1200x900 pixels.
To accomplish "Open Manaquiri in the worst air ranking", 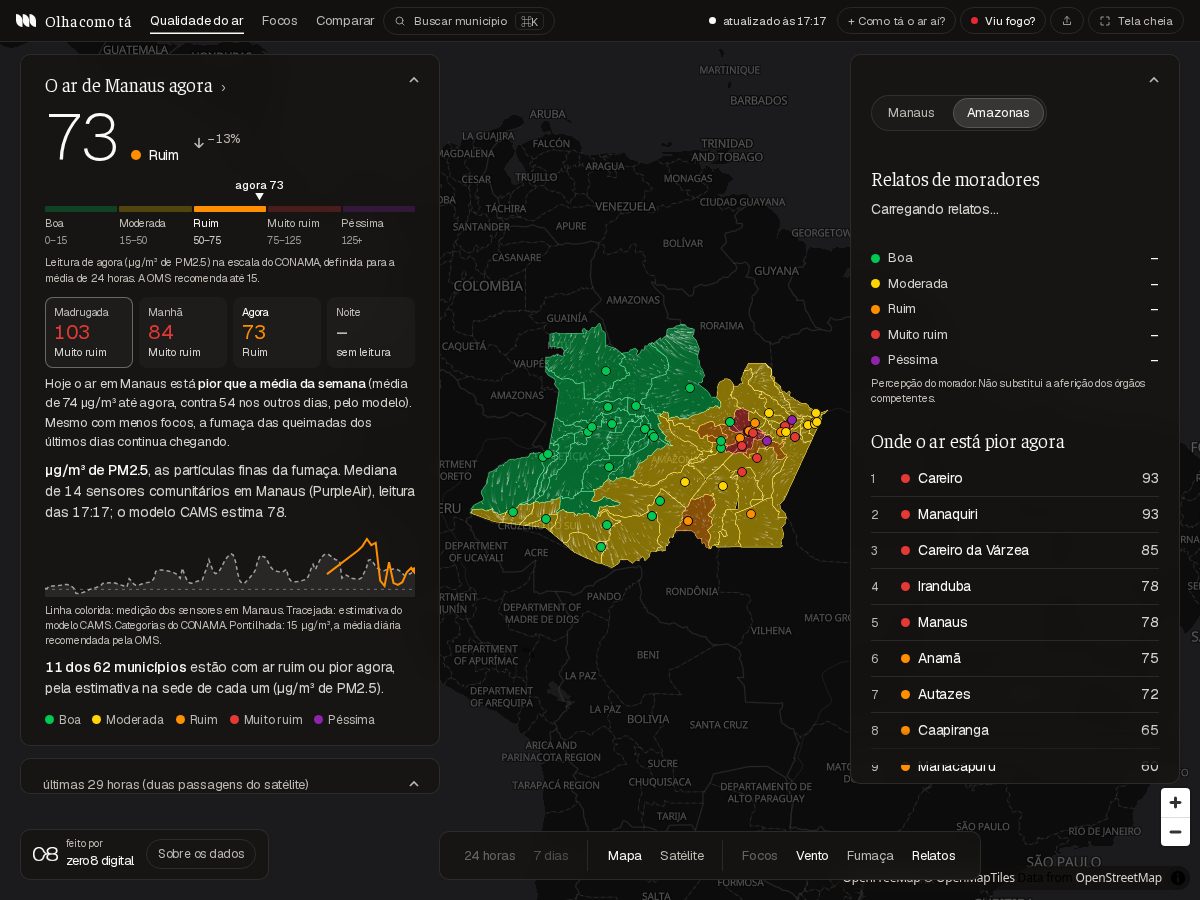I will (1014, 514).
